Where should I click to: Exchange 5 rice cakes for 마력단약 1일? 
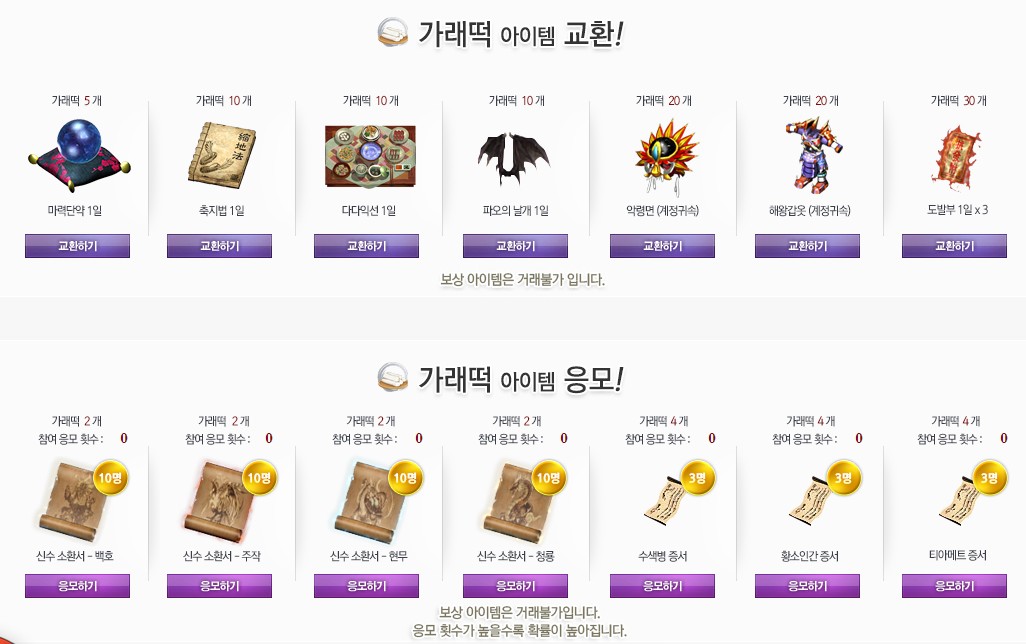pyautogui.click(x=77, y=246)
